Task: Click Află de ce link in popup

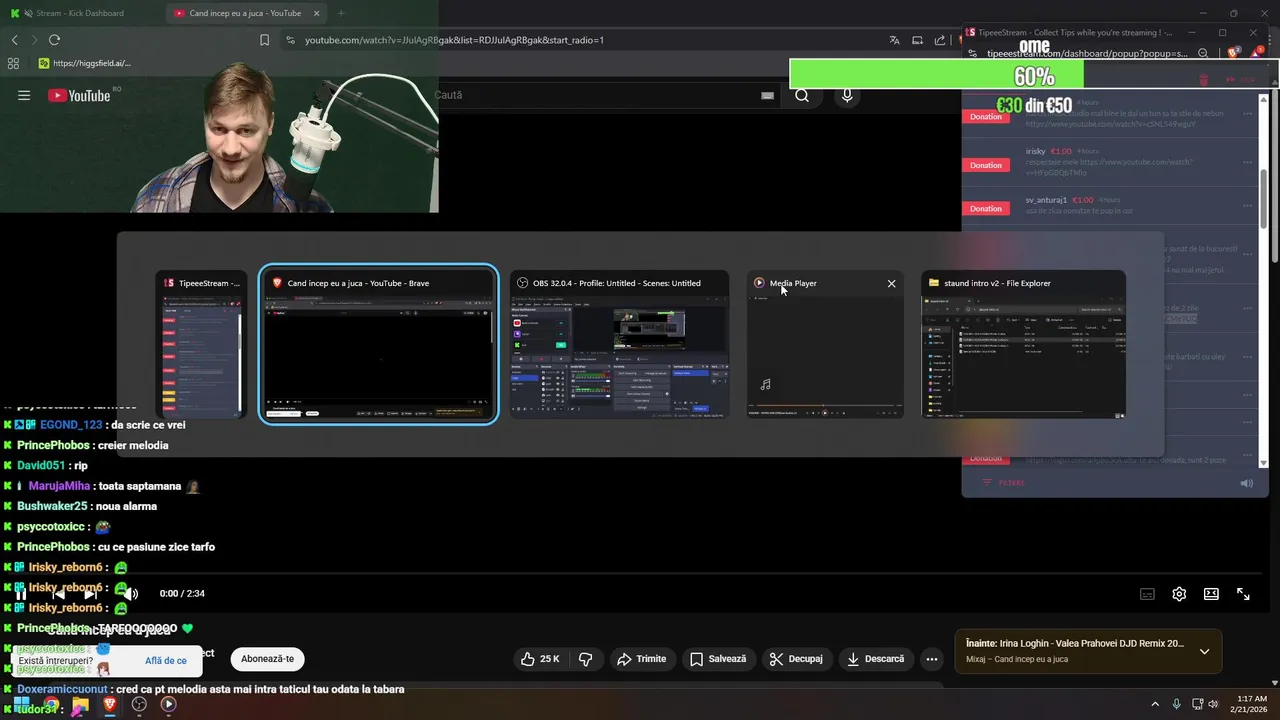Action: click(x=166, y=660)
